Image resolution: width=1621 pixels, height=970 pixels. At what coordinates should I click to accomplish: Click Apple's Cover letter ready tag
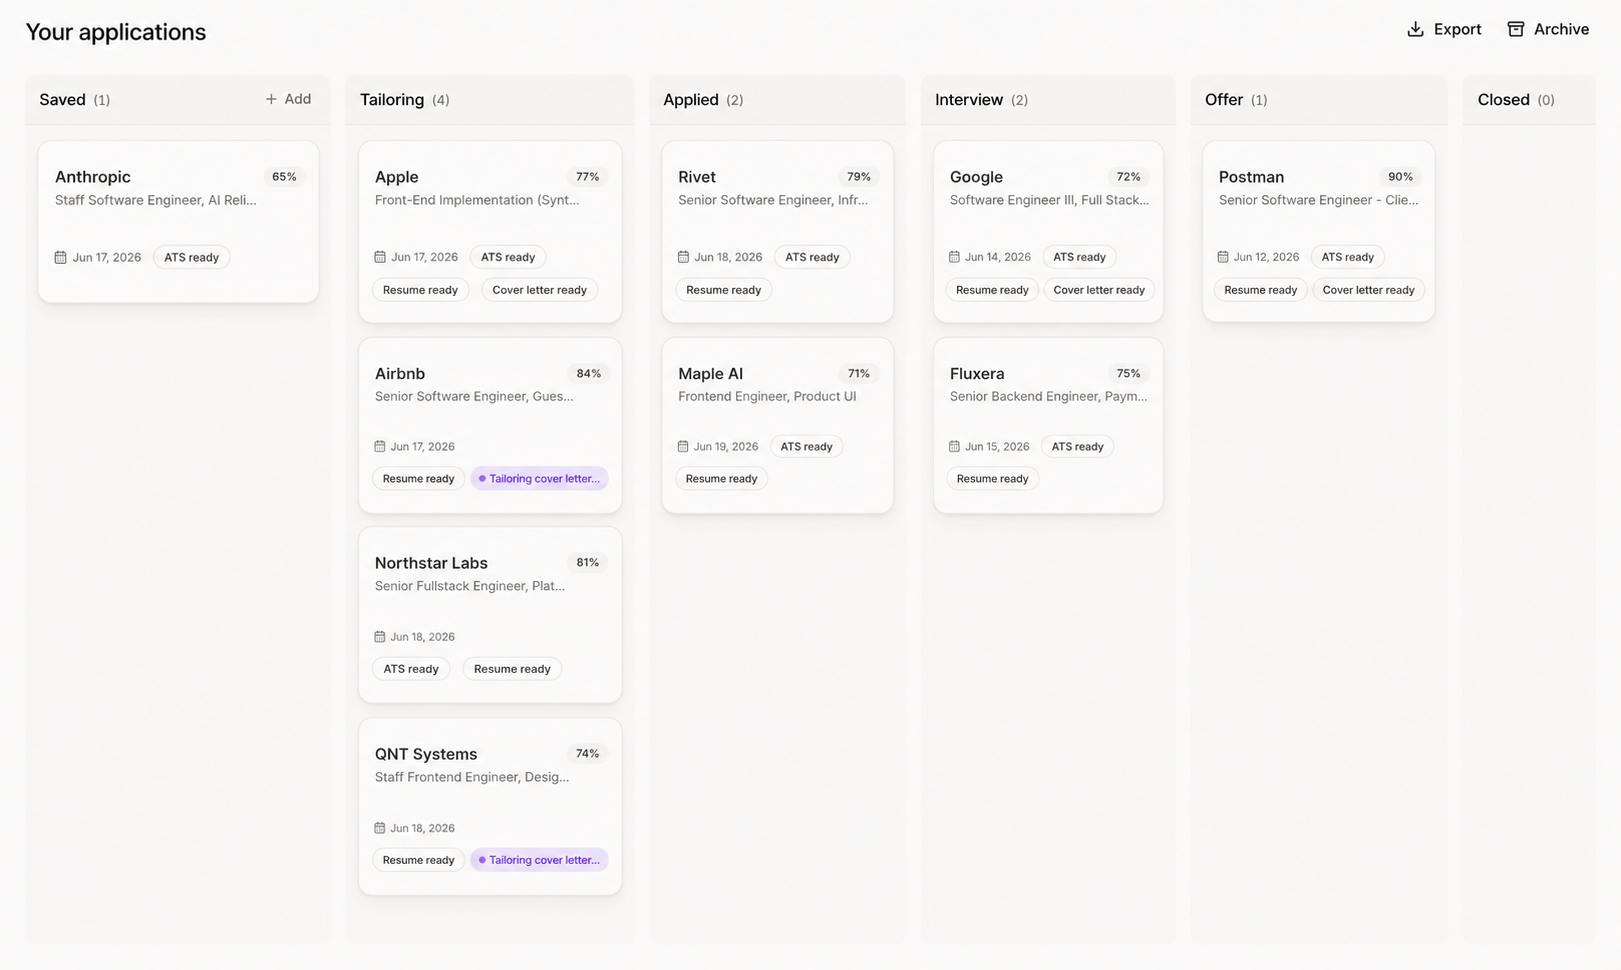coord(540,290)
